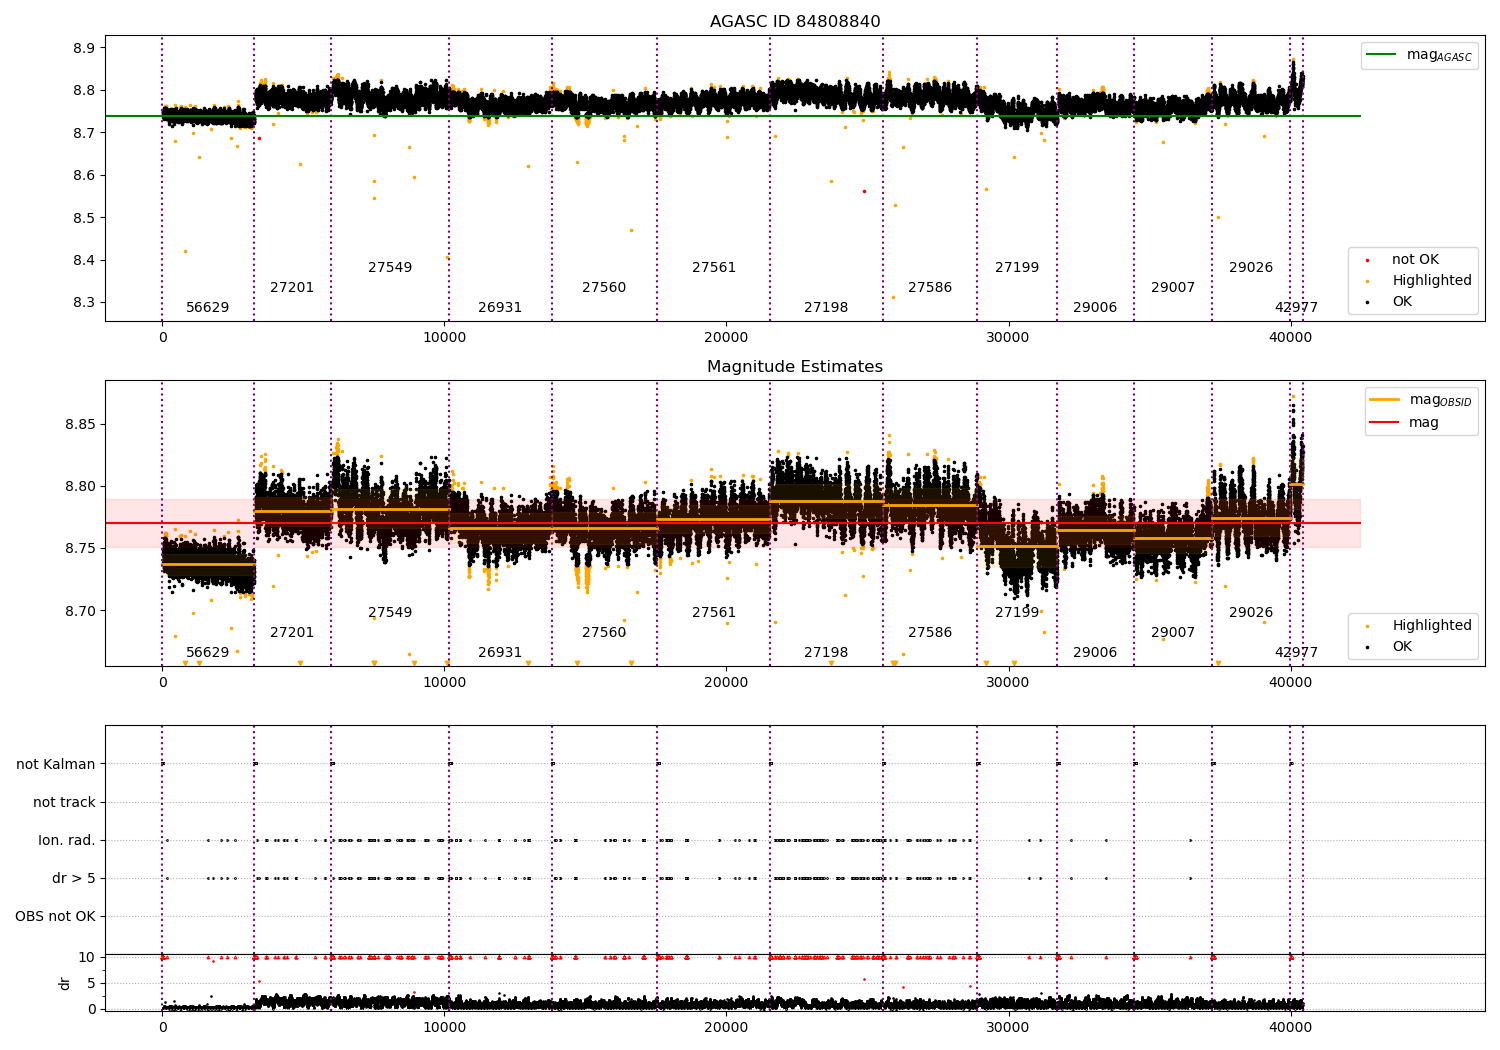Click OBSID label 26931 in Magnitude Estimates plot
1500x1050 pixels.
pyautogui.click(x=500, y=653)
